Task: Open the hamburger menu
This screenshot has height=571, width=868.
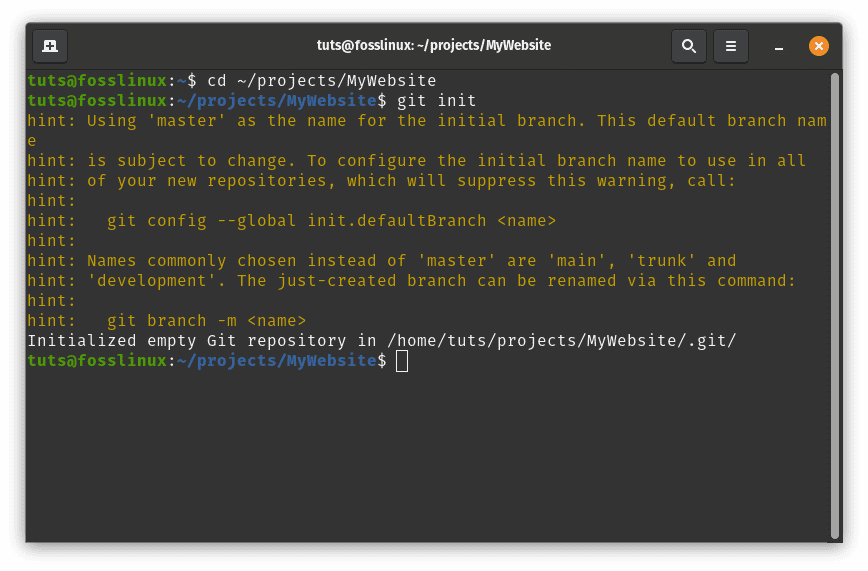Action: click(731, 46)
